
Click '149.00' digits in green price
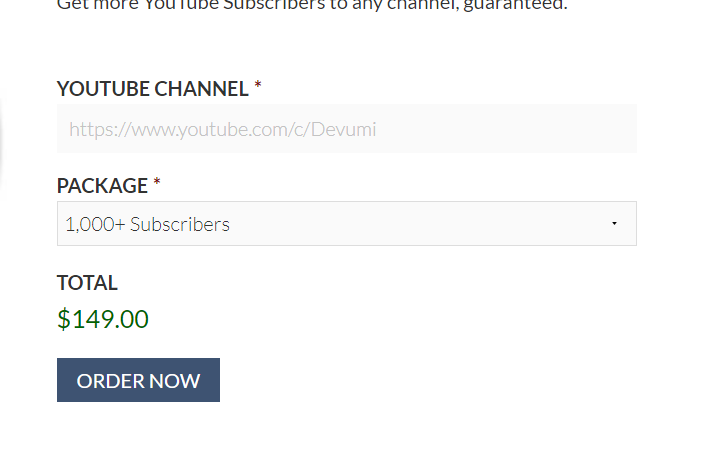click(111, 319)
